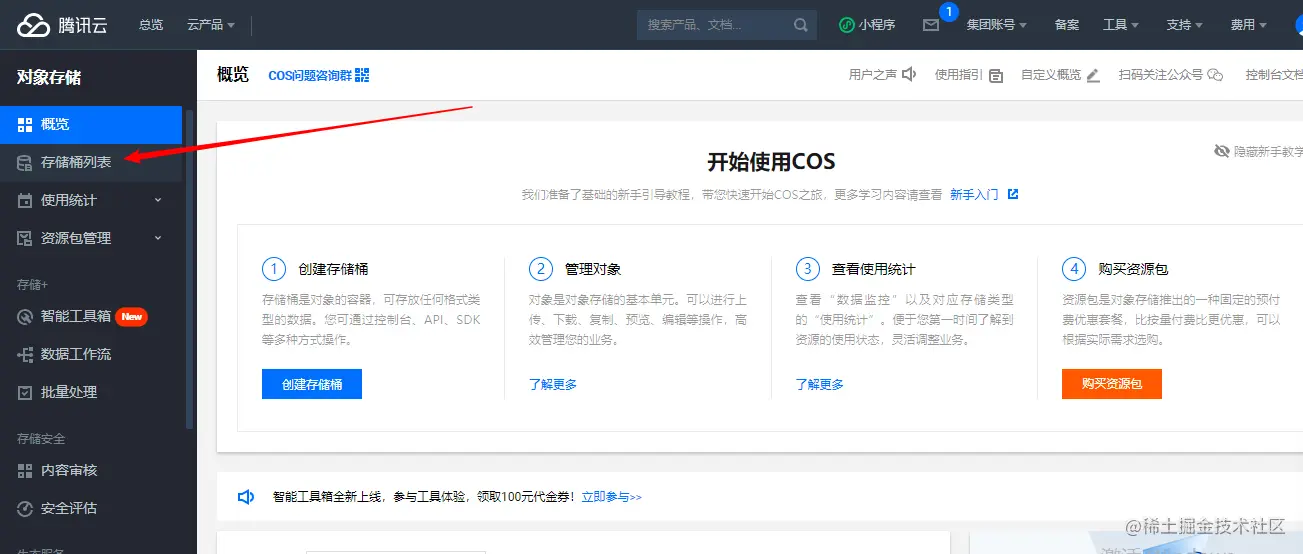Click step number 2 circle
The height and width of the screenshot is (554, 1303).
point(541,269)
